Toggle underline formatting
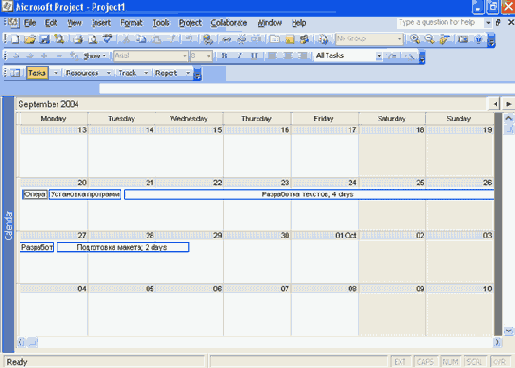Image resolution: width=515 pixels, height=368 pixels. tap(254, 56)
